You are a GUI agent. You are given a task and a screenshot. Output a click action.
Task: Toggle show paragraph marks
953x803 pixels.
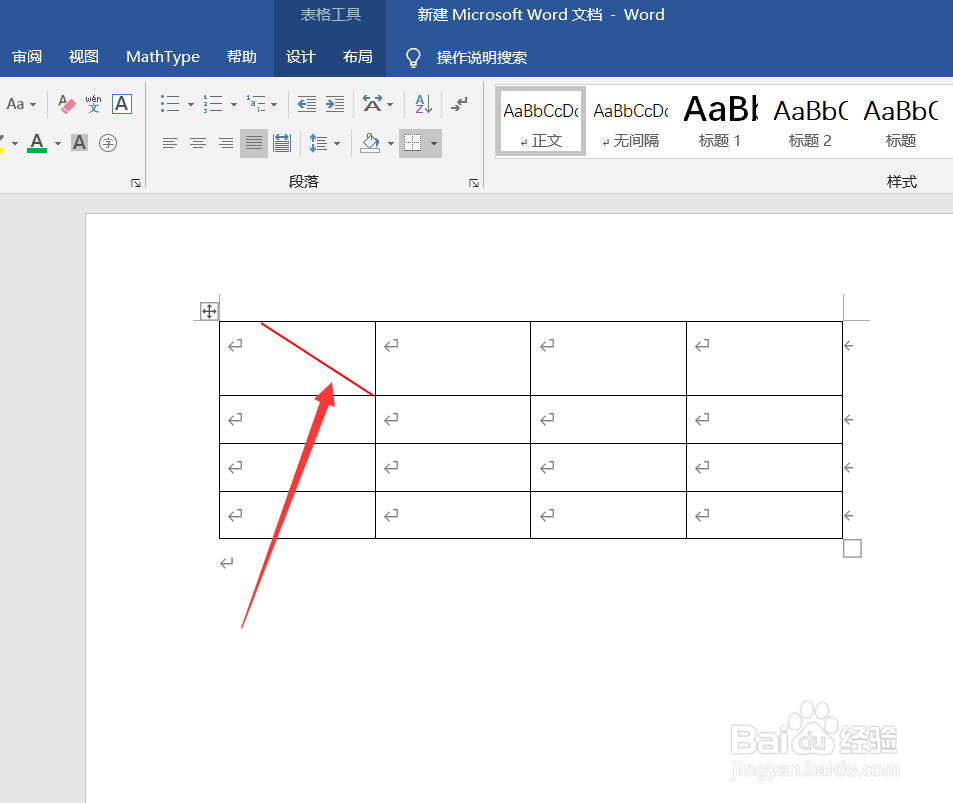[459, 104]
